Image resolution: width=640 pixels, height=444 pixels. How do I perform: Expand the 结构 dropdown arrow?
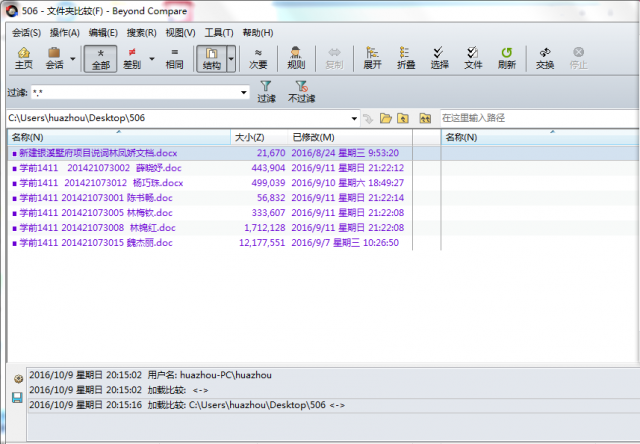tap(231, 59)
